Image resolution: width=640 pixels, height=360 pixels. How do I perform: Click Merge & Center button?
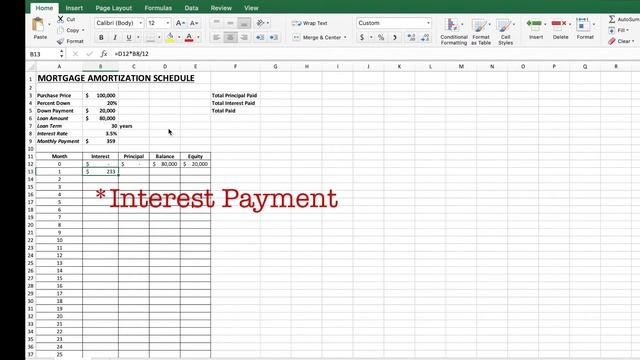tap(317, 38)
